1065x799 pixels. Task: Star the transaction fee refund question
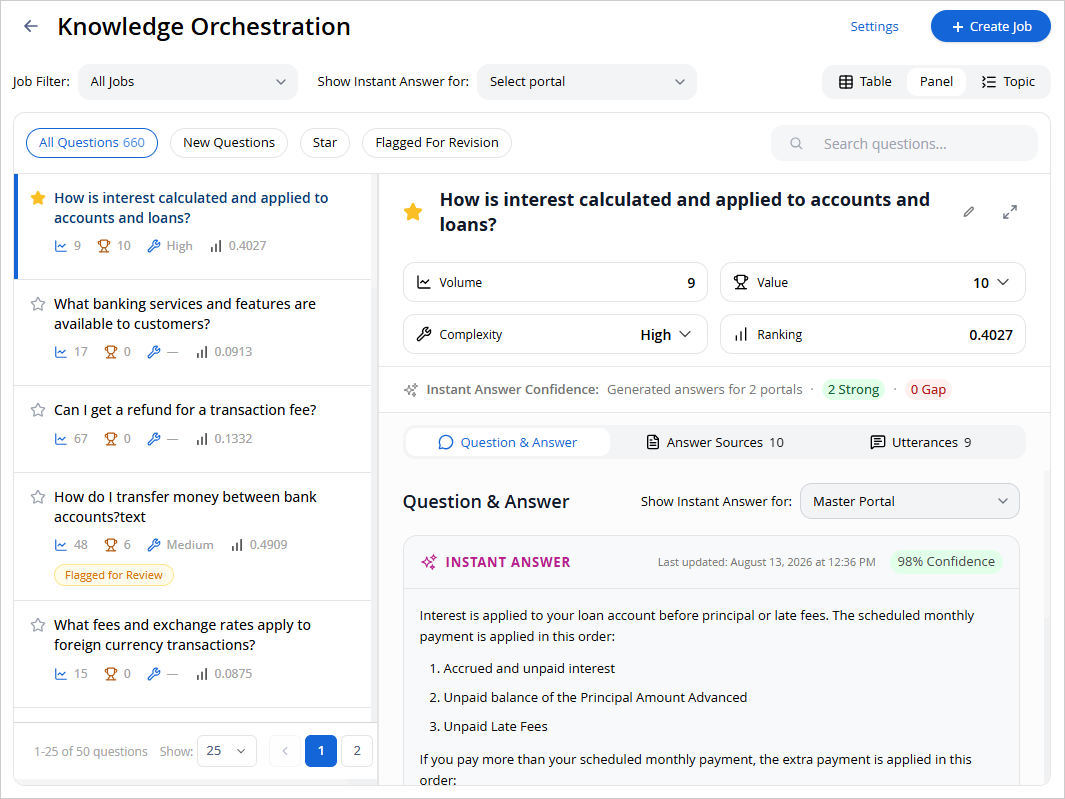point(38,410)
